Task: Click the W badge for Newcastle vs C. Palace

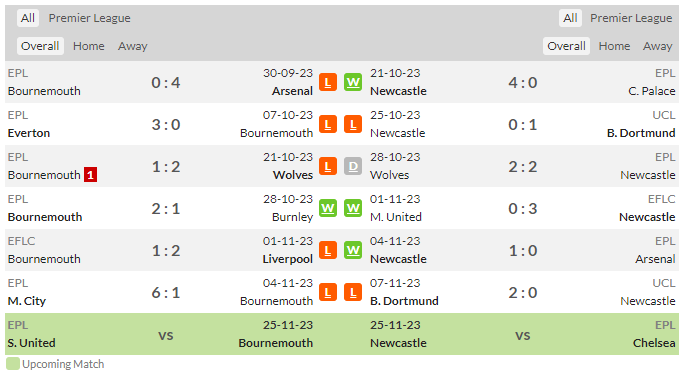Action: coord(353,82)
